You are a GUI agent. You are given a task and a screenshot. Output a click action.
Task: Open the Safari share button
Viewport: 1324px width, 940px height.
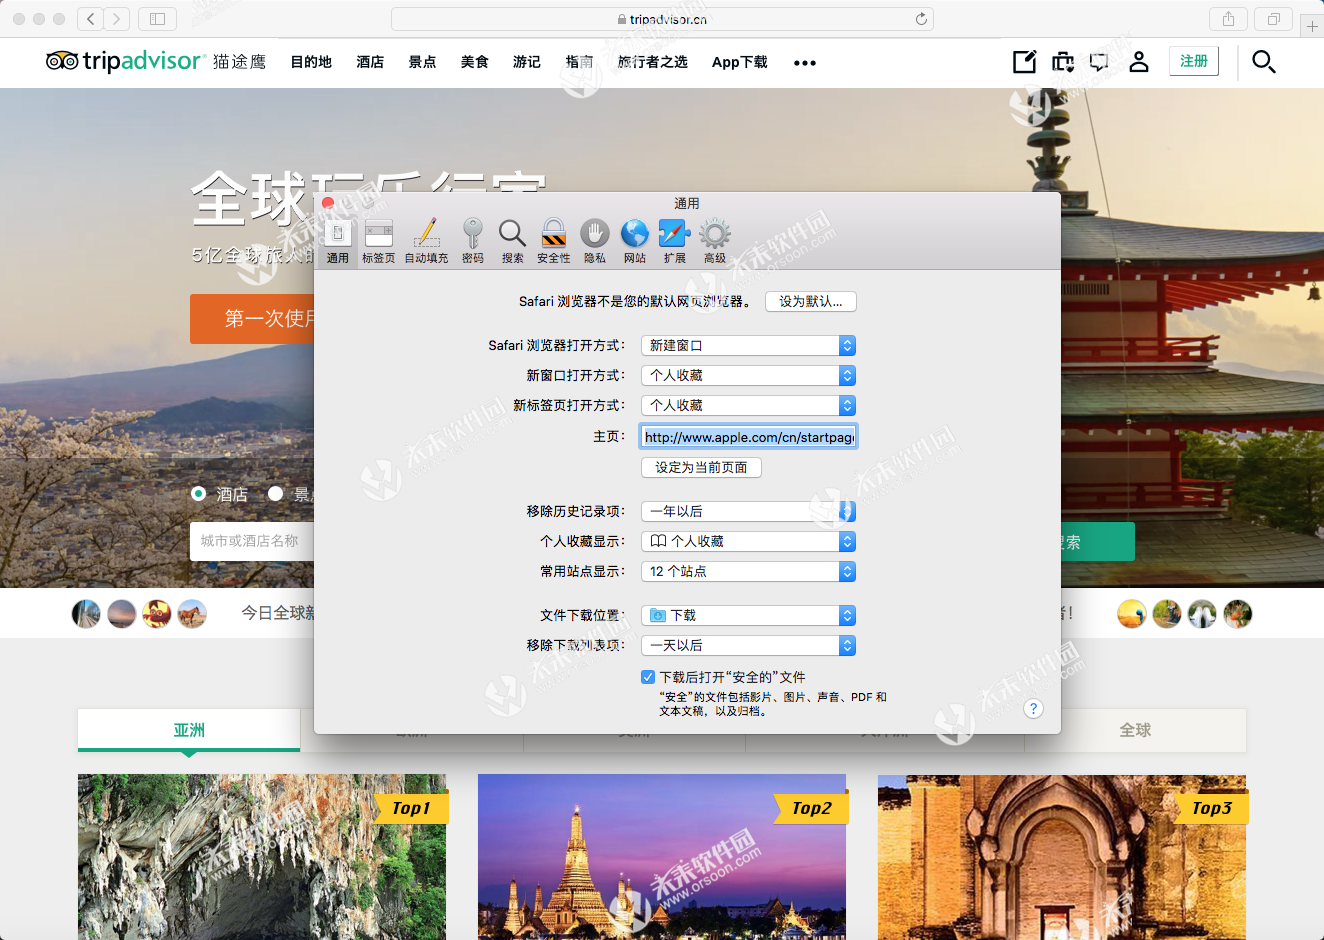tap(1228, 19)
